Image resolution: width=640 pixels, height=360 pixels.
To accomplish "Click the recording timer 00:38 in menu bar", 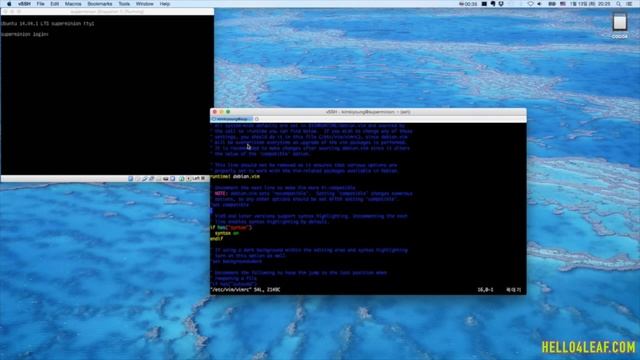I will [468, 4].
